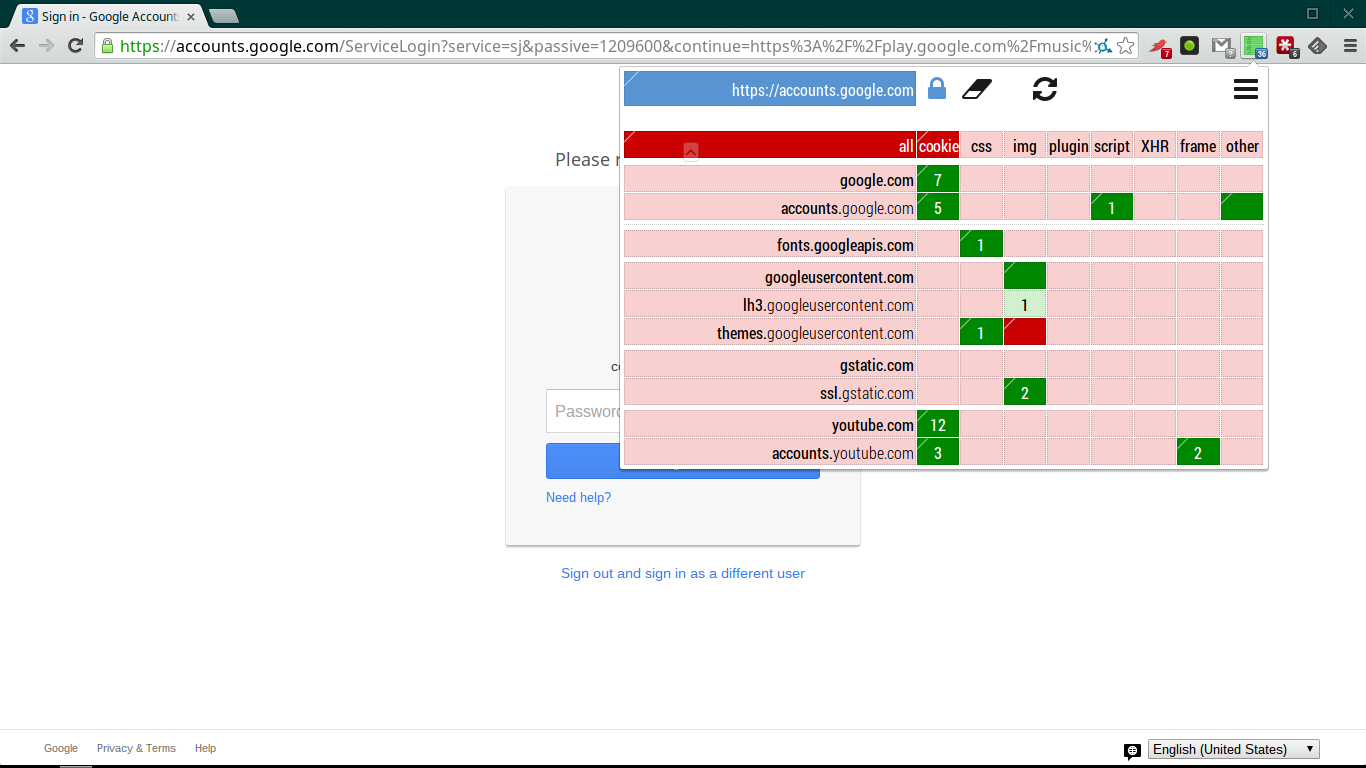
Task: Toggle the 'frame' column header
Action: (1198, 145)
